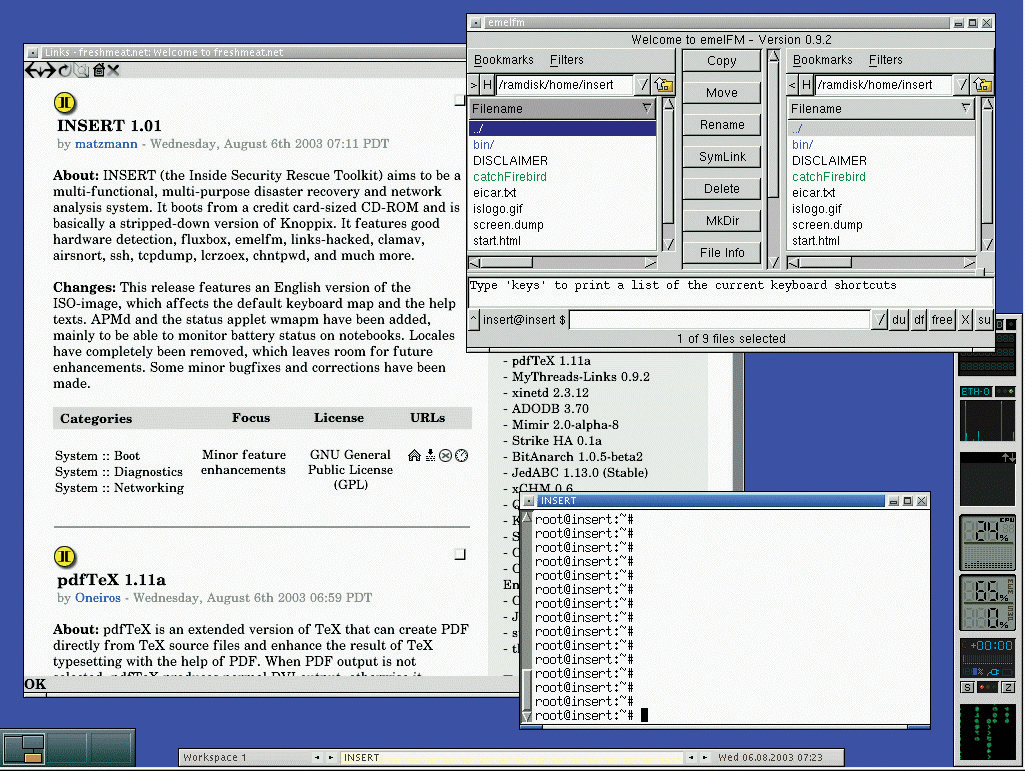Click the Delete button in emelFM

722,189
